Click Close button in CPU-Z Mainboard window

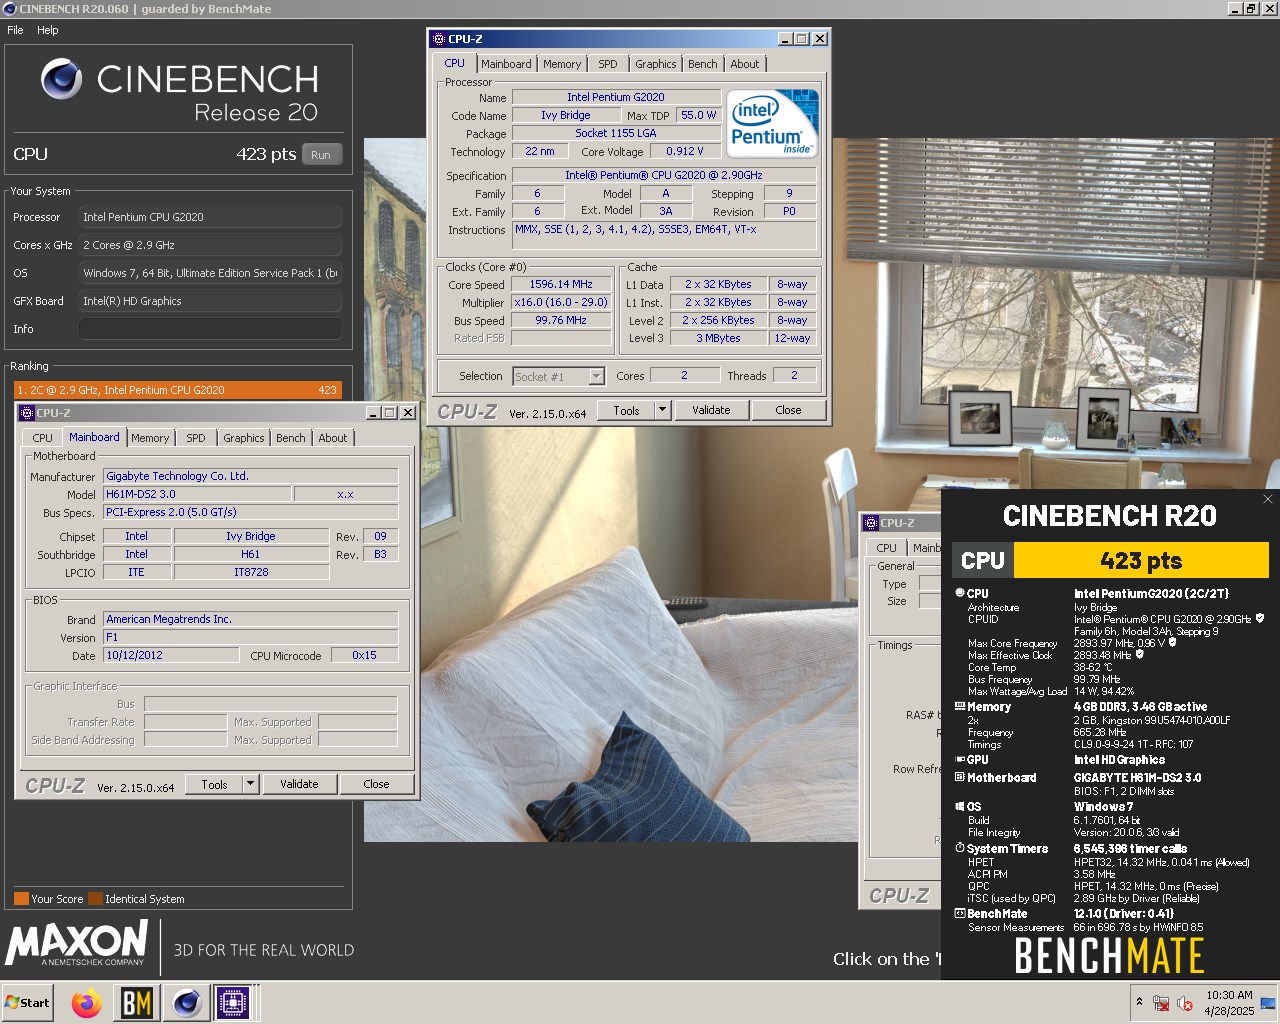pyautogui.click(x=376, y=784)
